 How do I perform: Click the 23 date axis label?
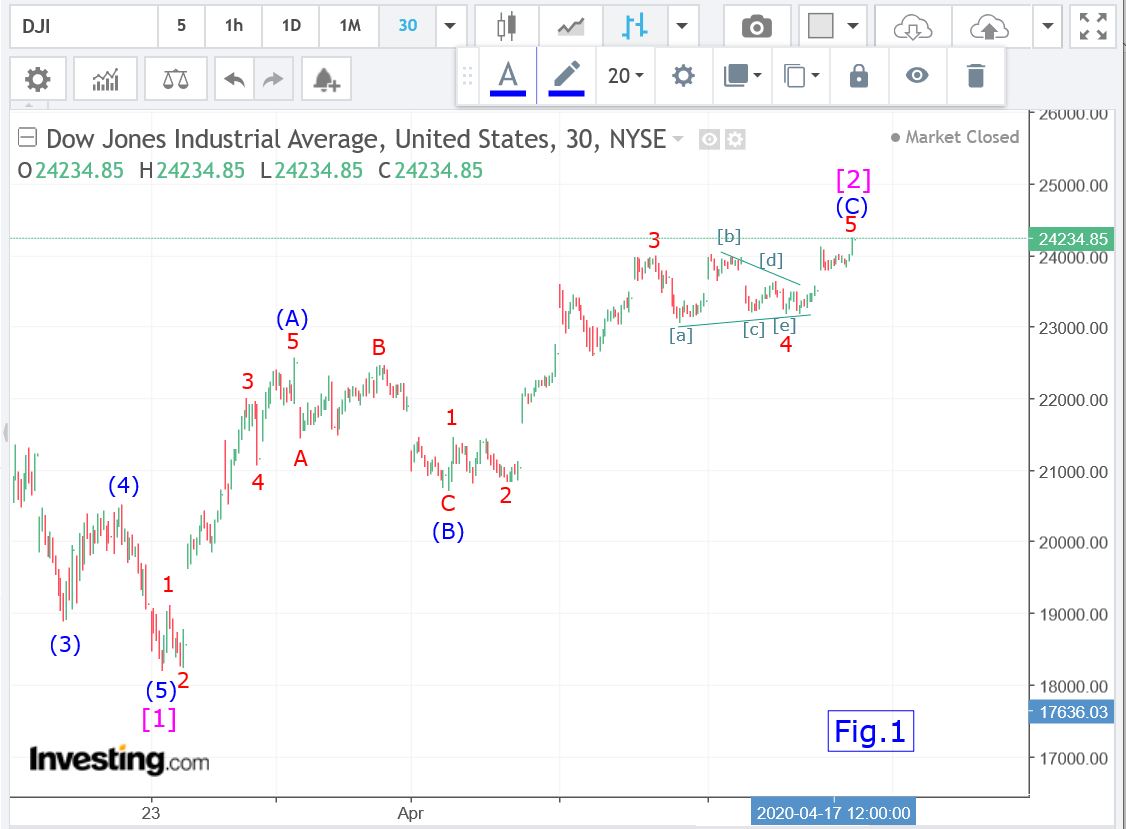[151, 813]
